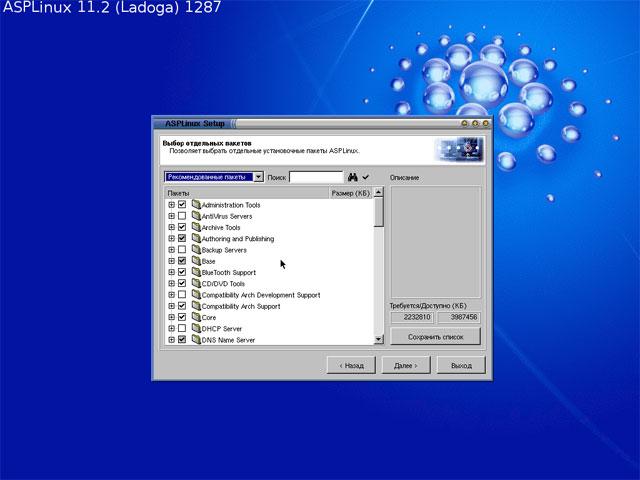Uncheck the Archive Tools checkbox
Image resolution: width=640 pixels, height=480 pixels.
(x=182, y=227)
